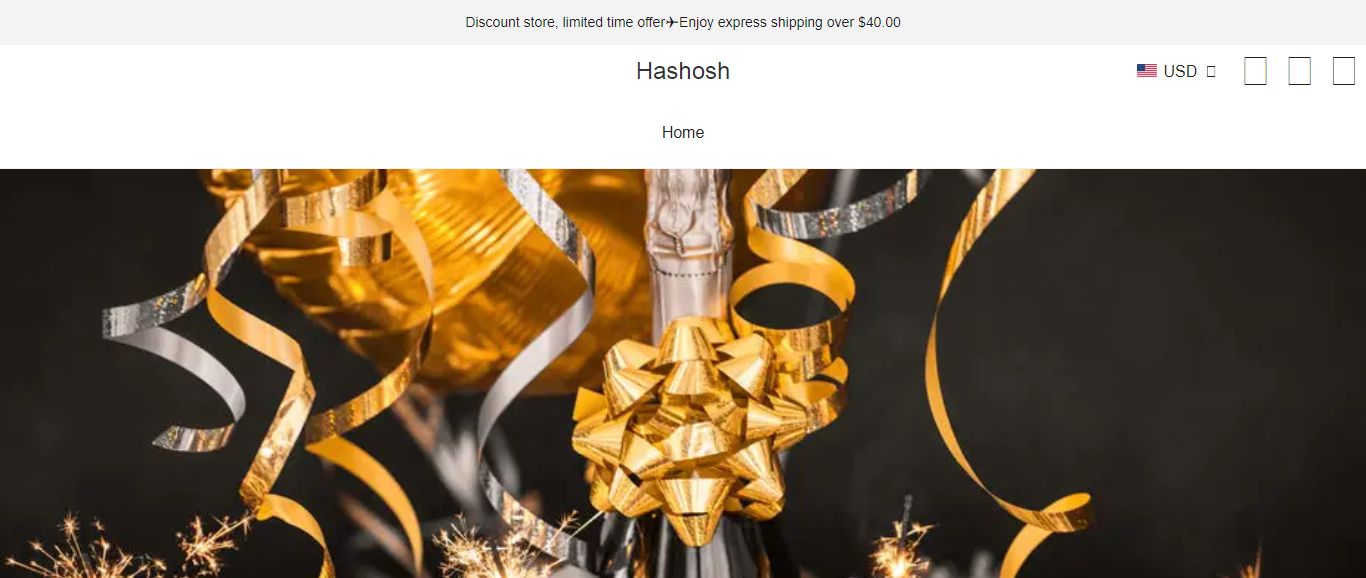Click the first square icon after USD
The width and height of the screenshot is (1366, 578).
click(x=1255, y=71)
